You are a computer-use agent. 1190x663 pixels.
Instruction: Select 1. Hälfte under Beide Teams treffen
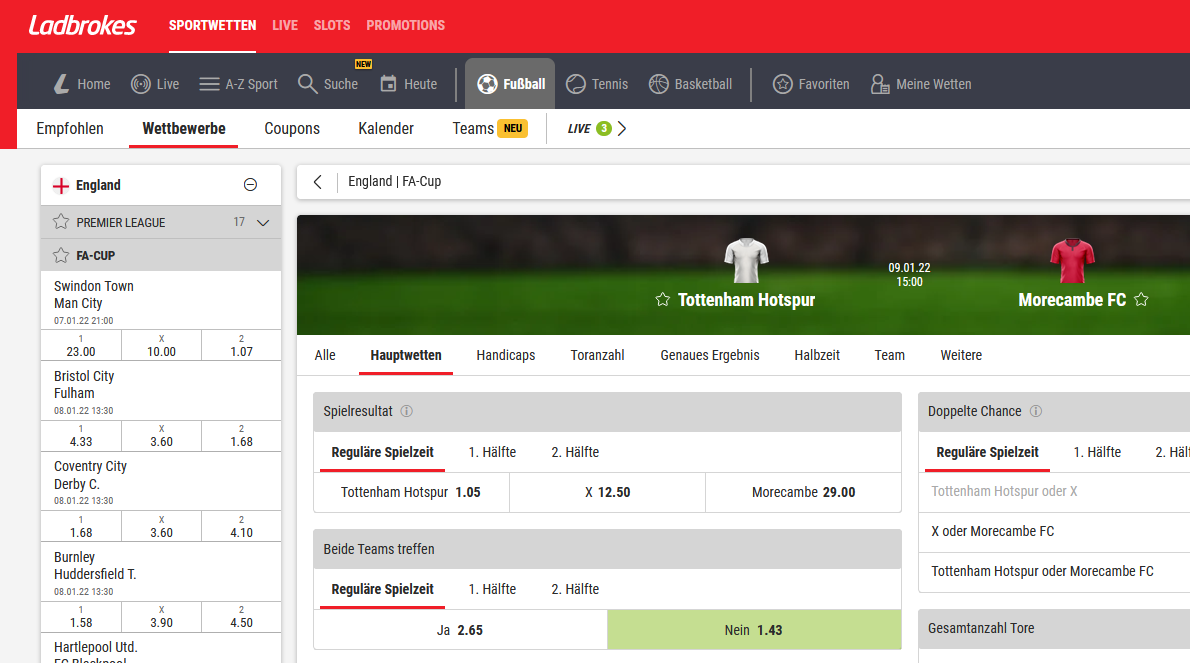coord(492,589)
